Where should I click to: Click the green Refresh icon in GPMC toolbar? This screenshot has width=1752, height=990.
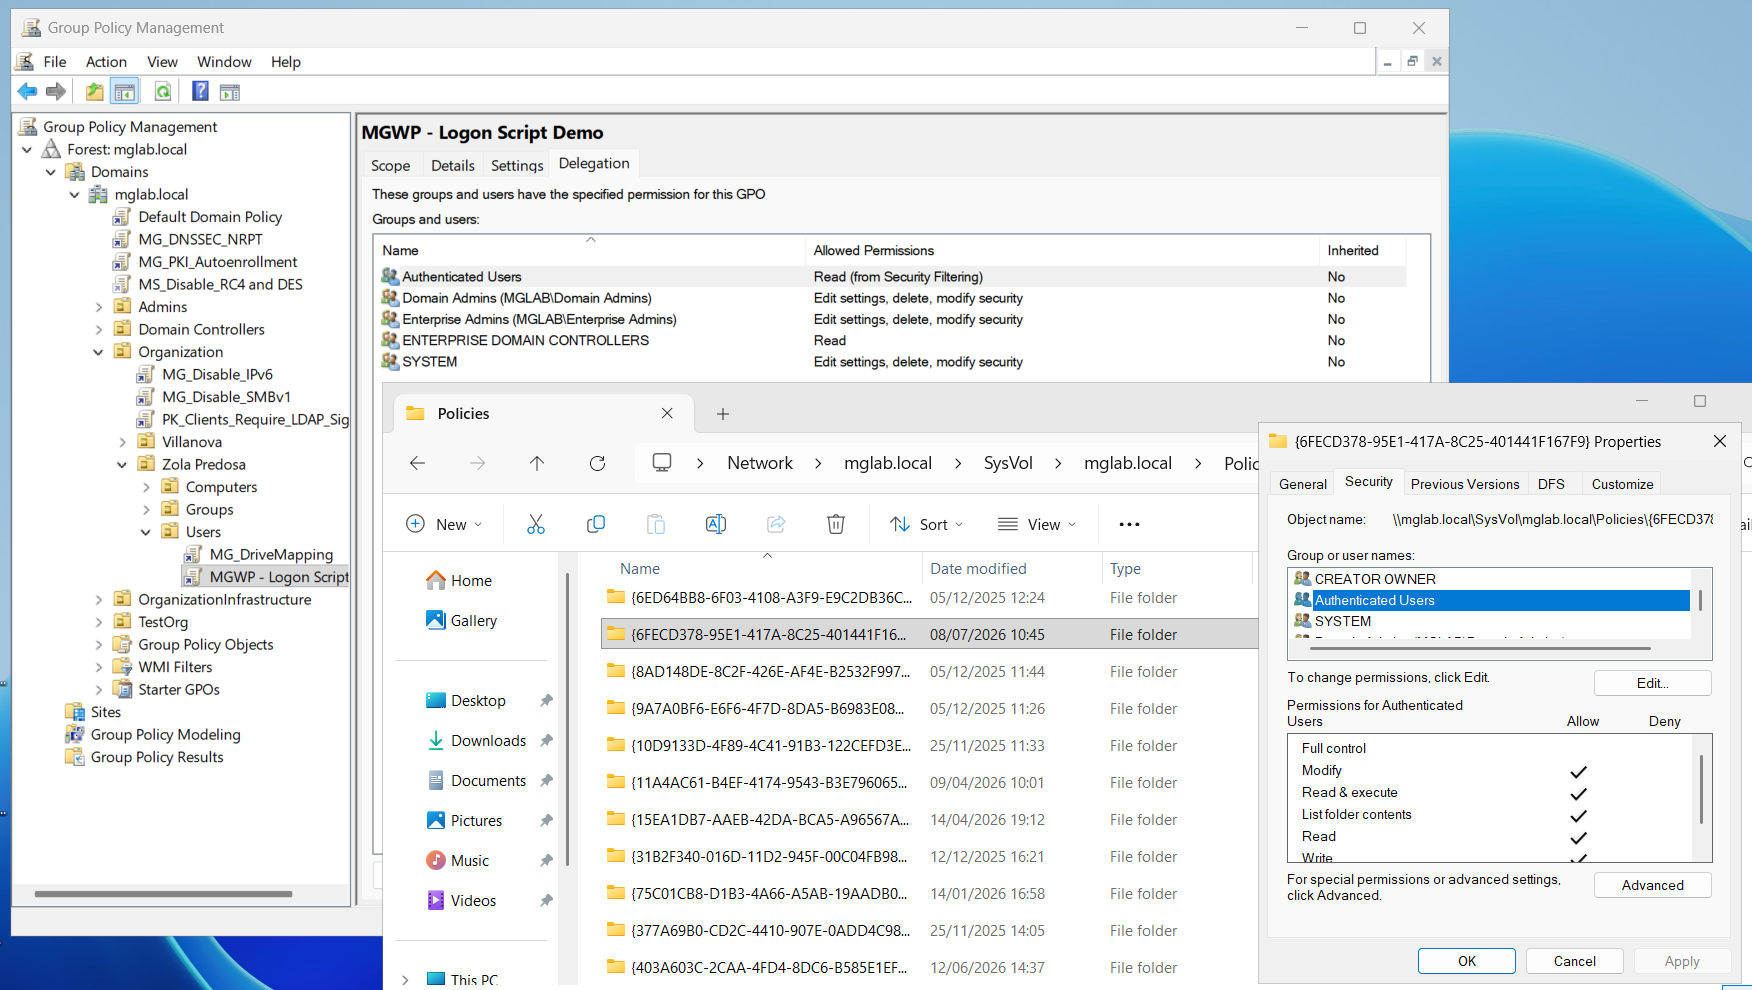pos(162,92)
